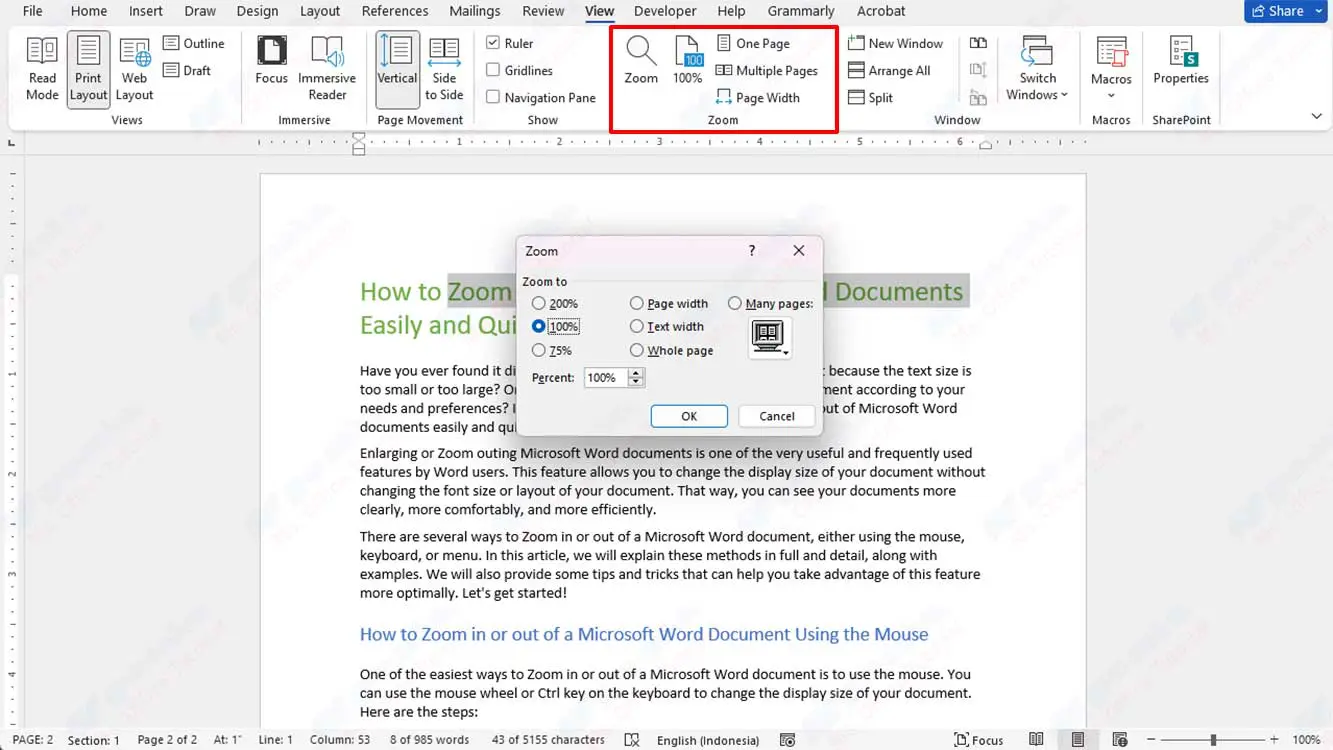Click the accessibility status bar icon
Screen dimensions: 1333x750
point(787,740)
